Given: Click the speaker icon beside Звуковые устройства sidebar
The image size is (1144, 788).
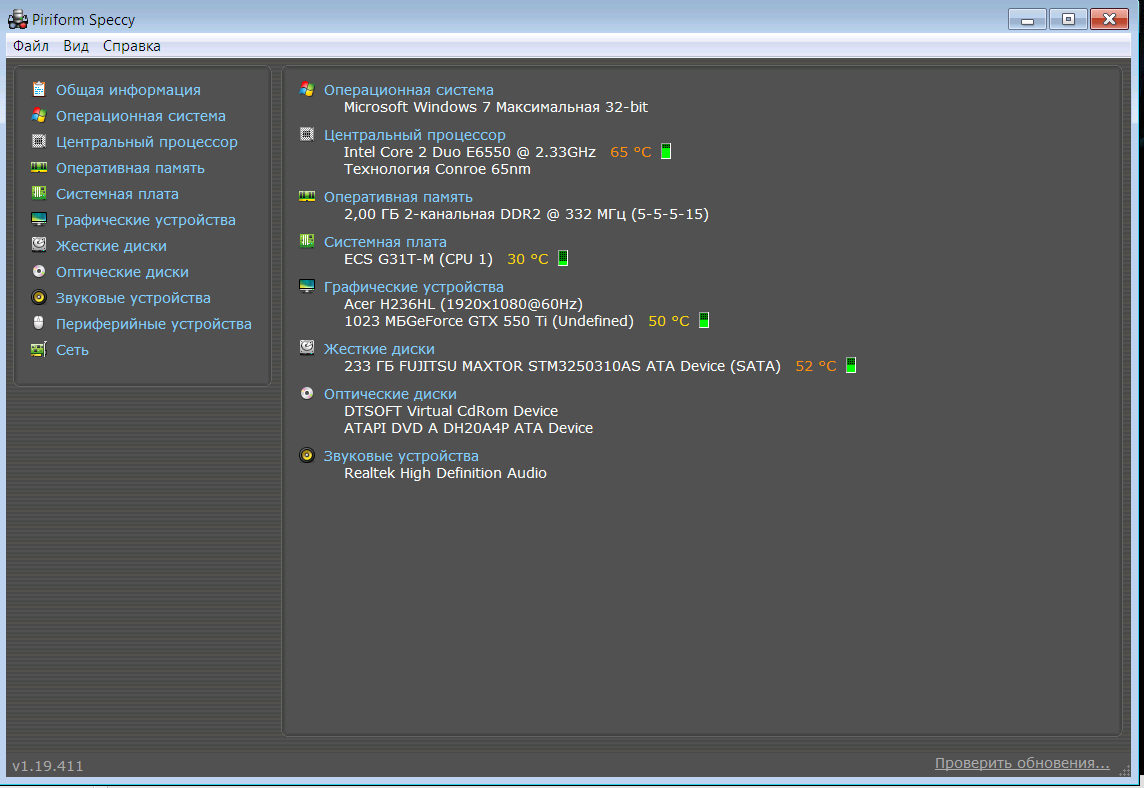Looking at the screenshot, I should tap(39, 298).
